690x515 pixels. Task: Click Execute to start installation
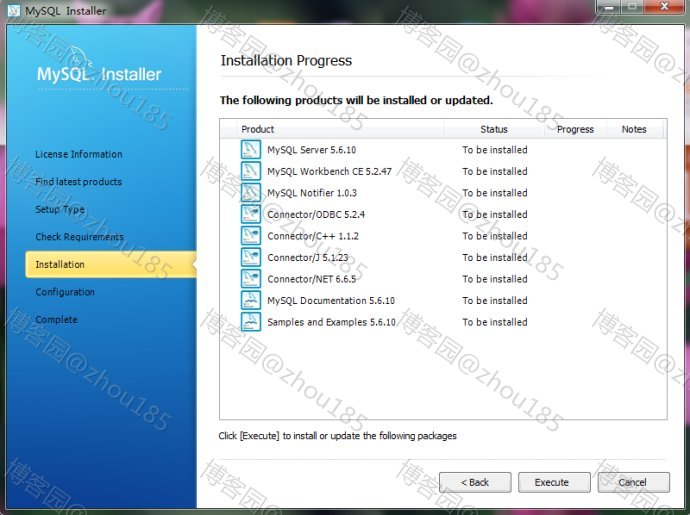[x=554, y=482]
